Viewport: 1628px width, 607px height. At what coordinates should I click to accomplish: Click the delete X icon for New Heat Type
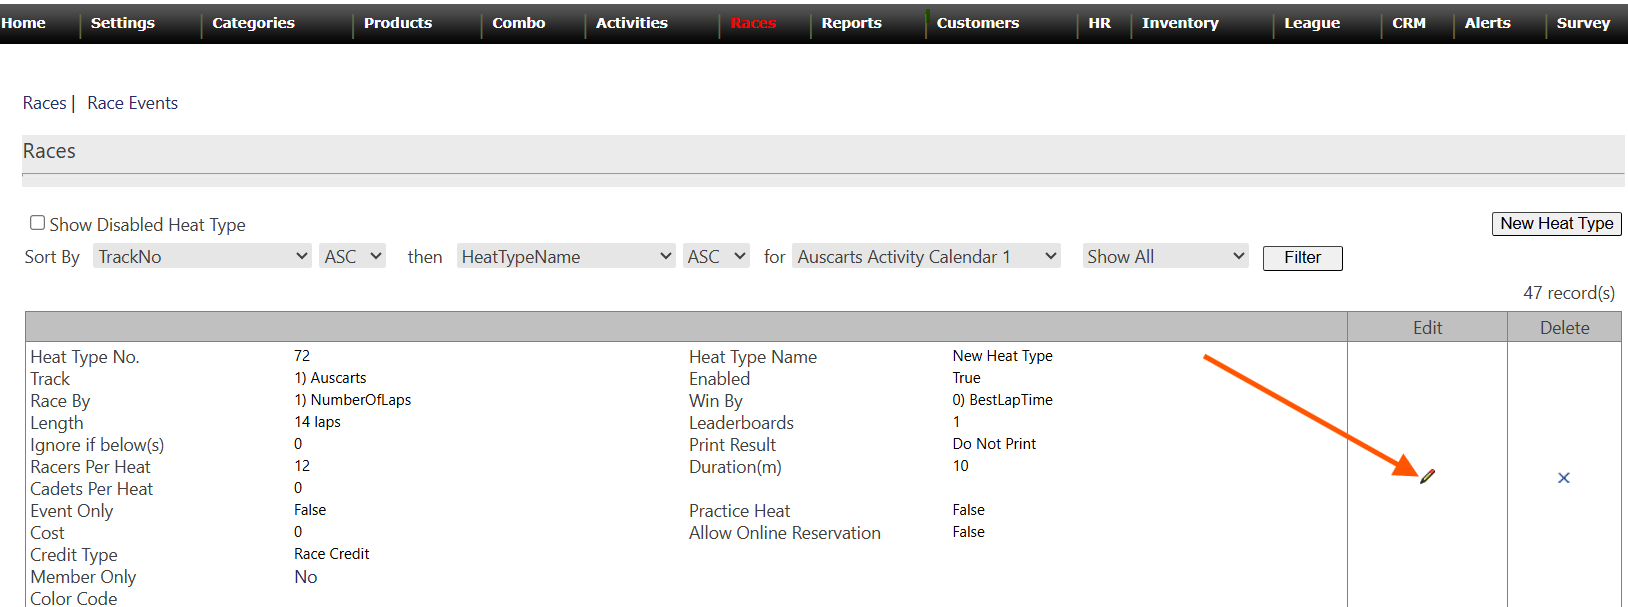tap(1563, 478)
